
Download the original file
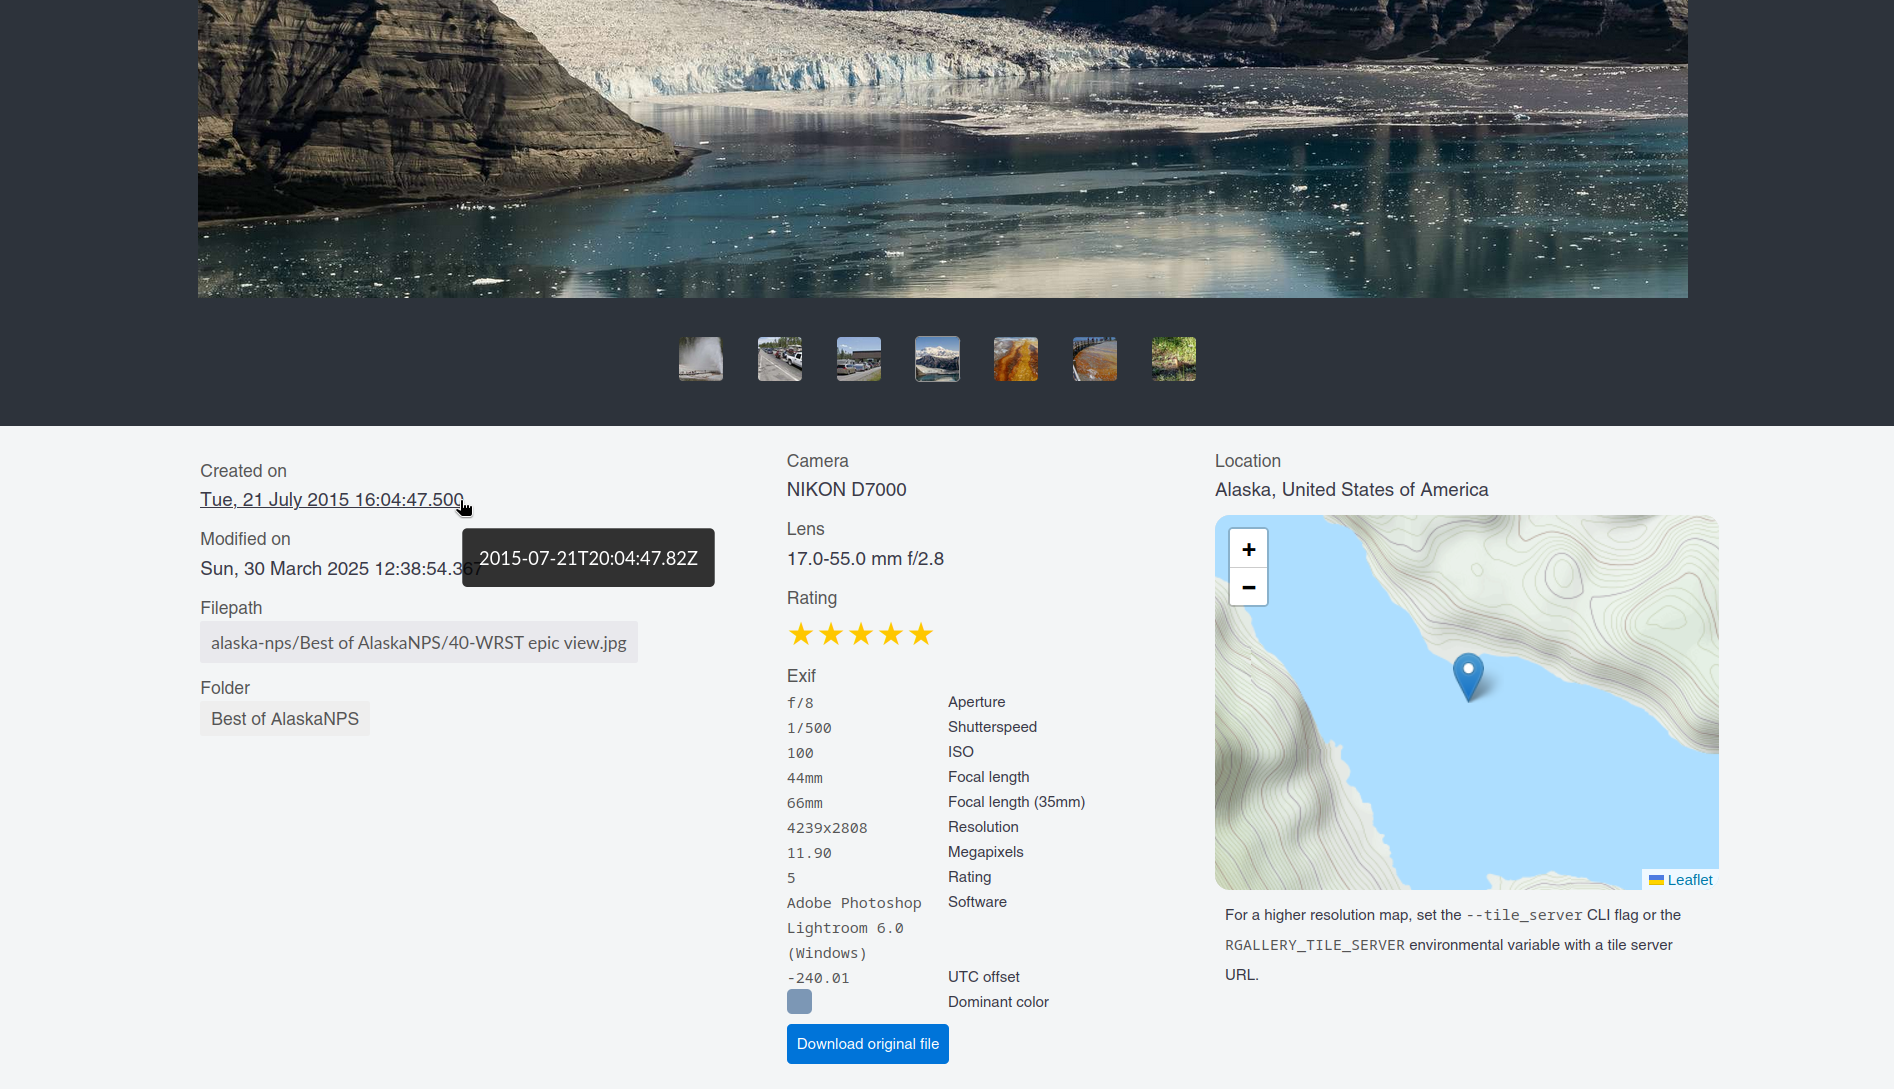pyautogui.click(x=867, y=1044)
